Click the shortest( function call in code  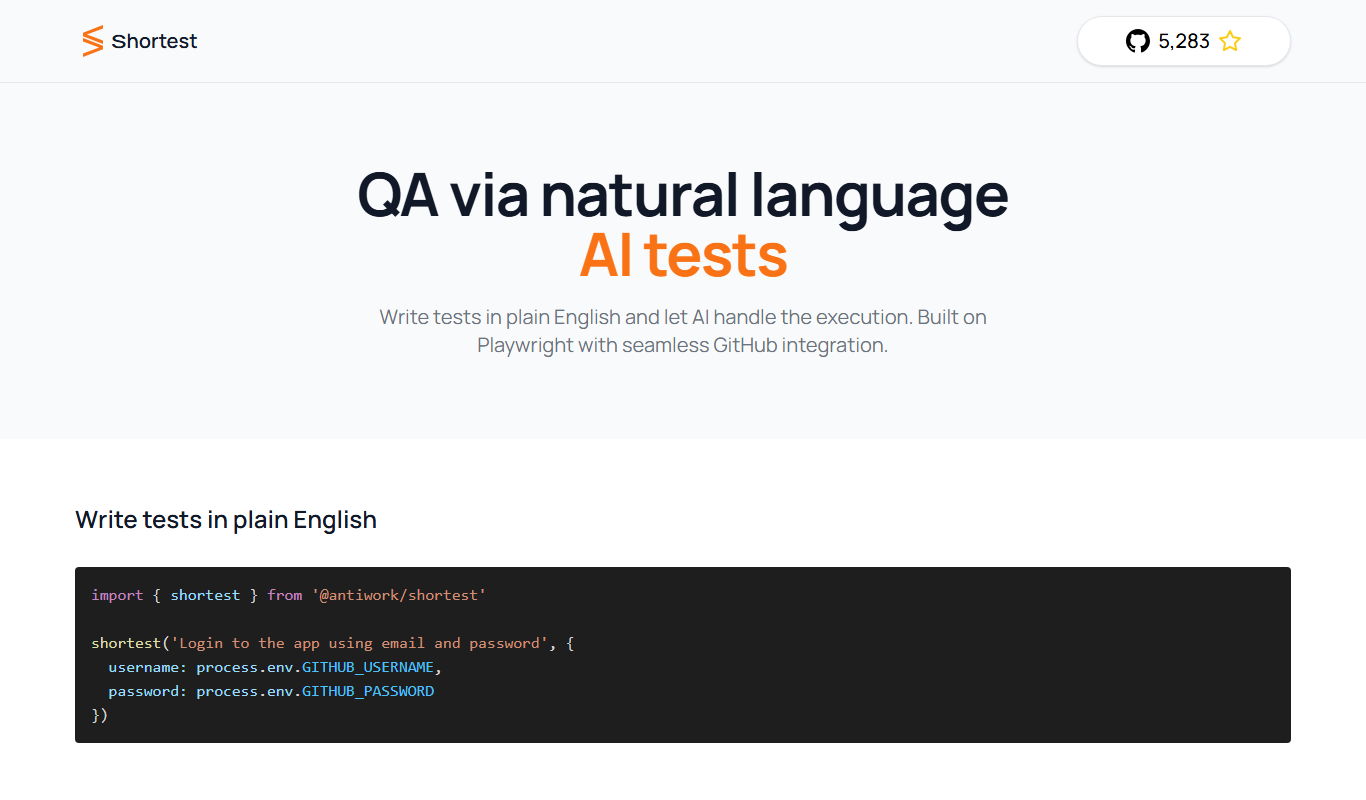click(x=131, y=643)
